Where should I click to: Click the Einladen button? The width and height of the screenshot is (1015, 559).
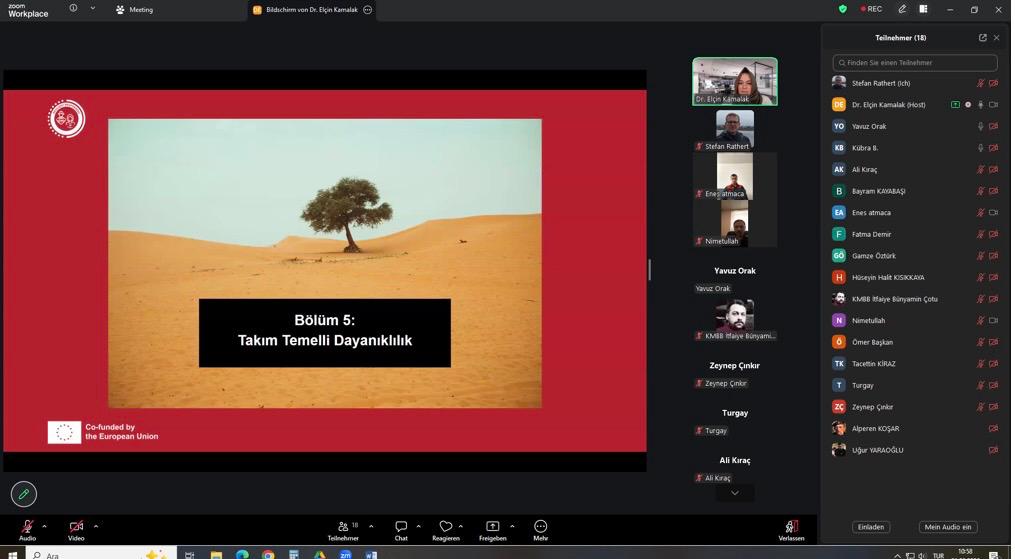click(x=870, y=527)
